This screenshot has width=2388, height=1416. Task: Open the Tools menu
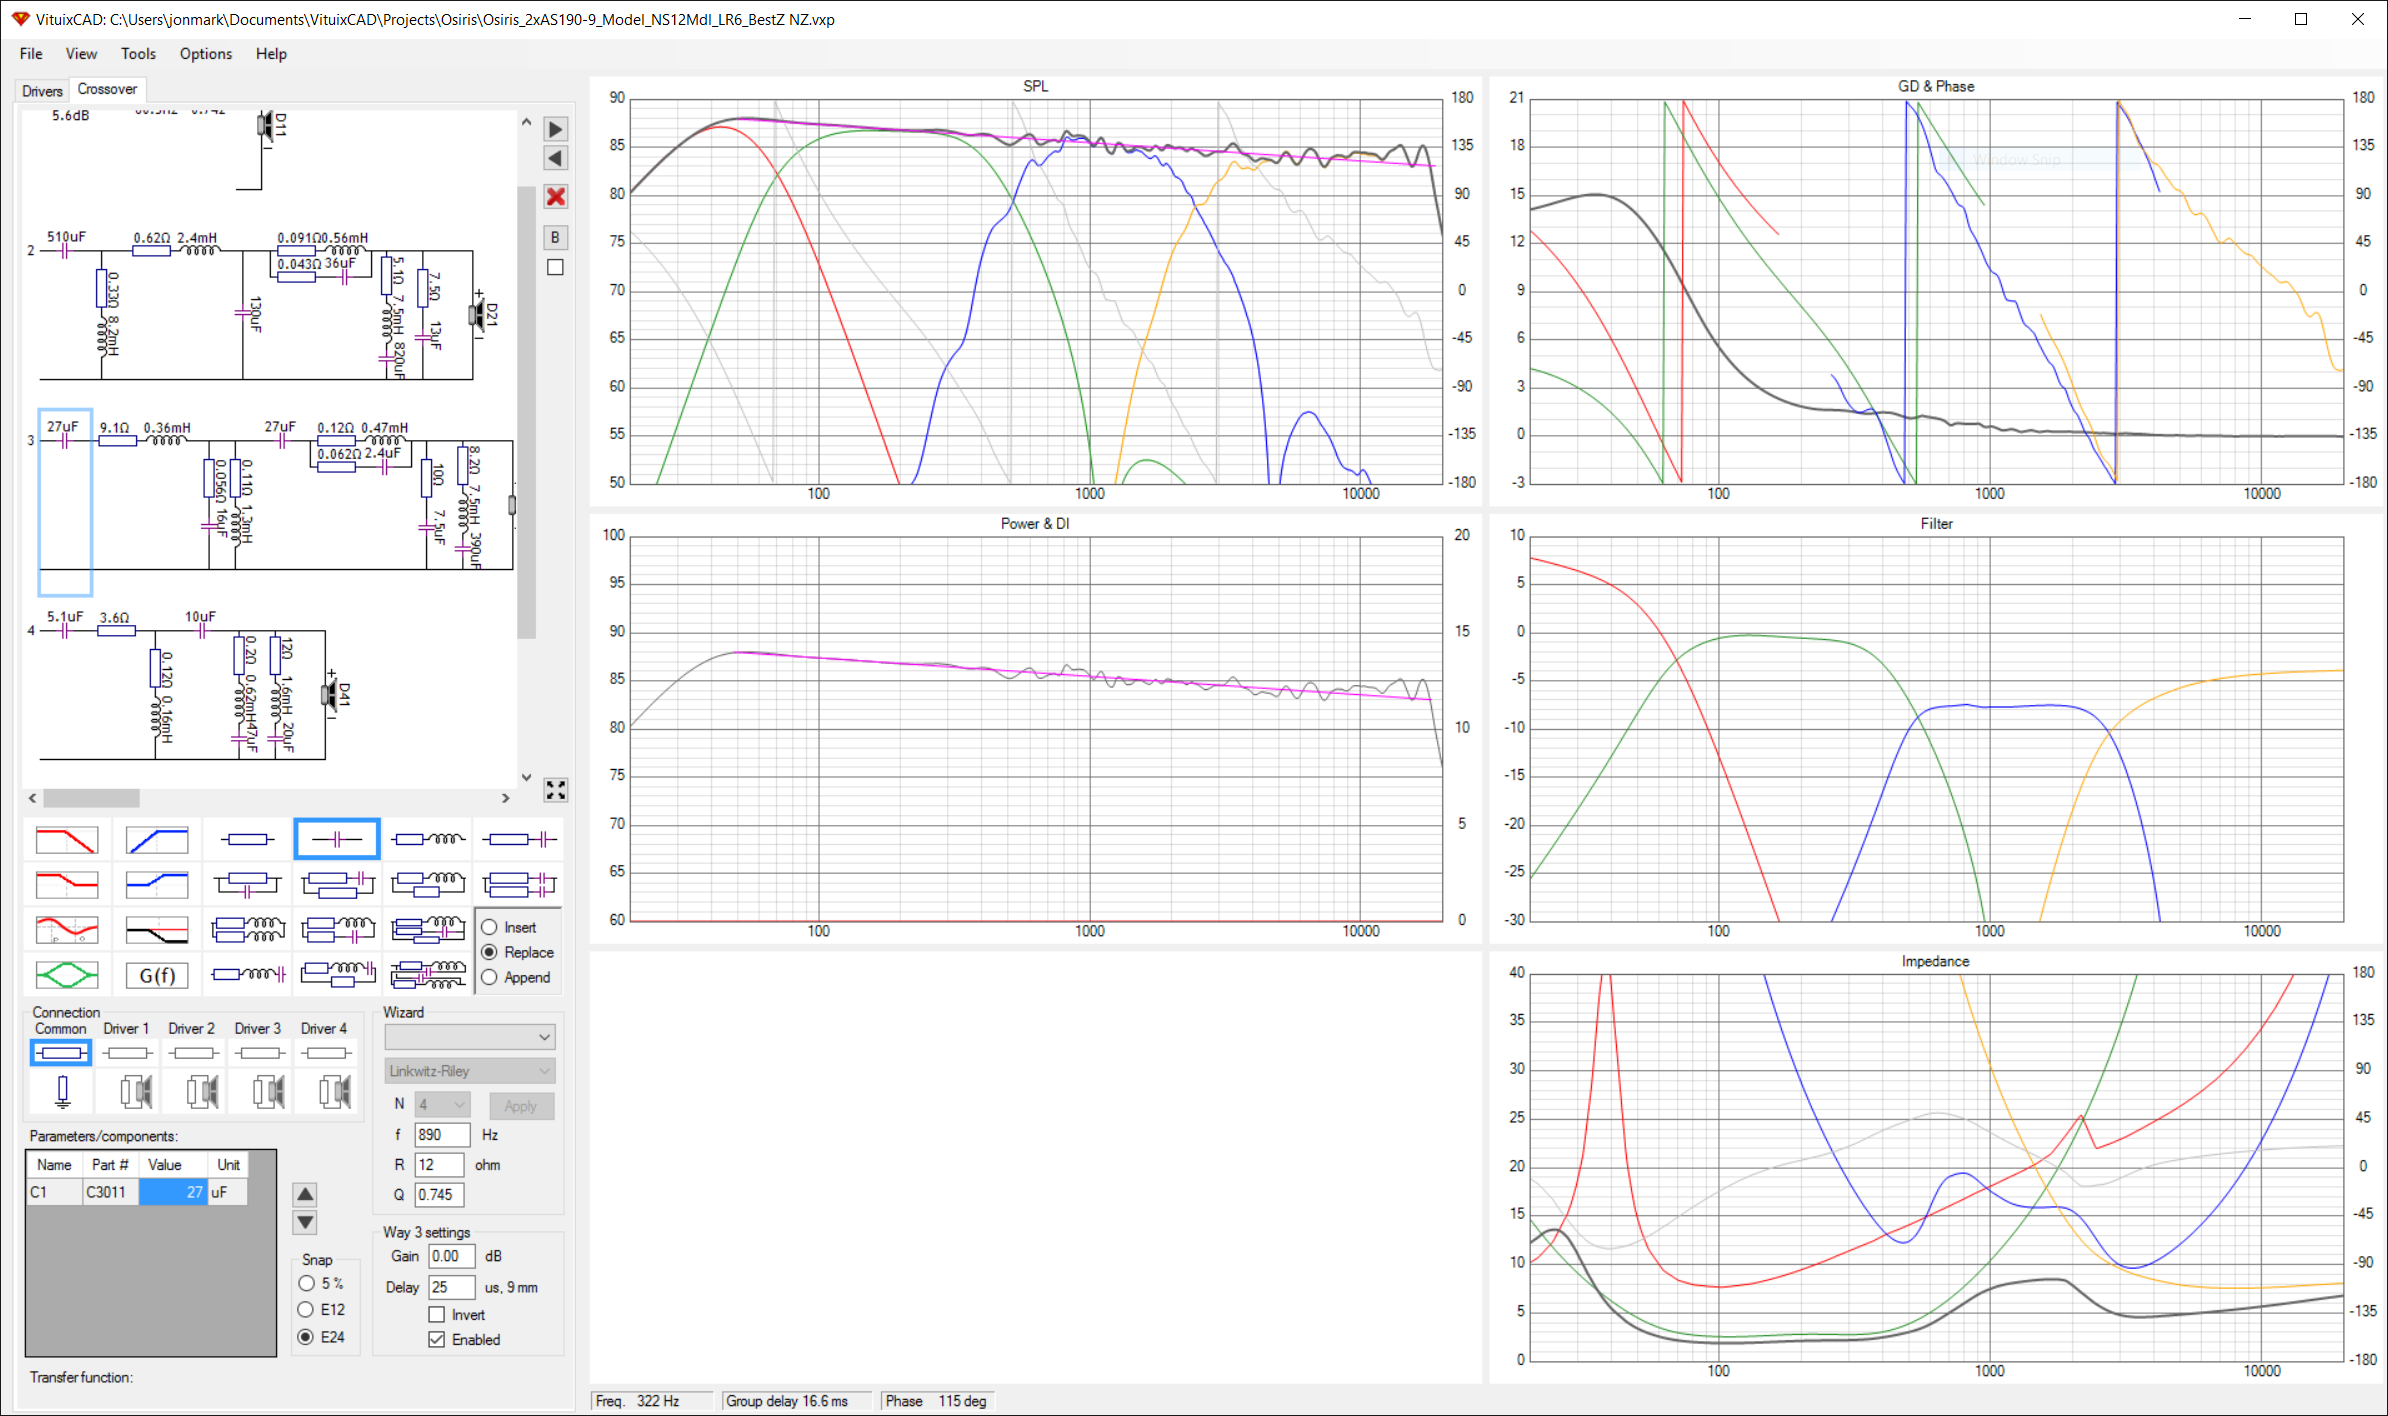pos(138,54)
